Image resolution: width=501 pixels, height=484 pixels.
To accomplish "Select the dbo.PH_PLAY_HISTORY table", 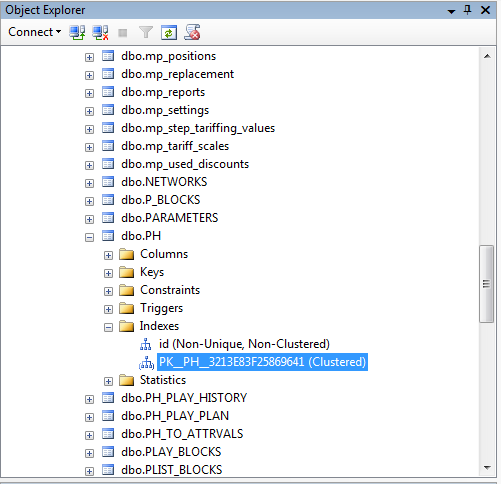I will (x=184, y=398).
